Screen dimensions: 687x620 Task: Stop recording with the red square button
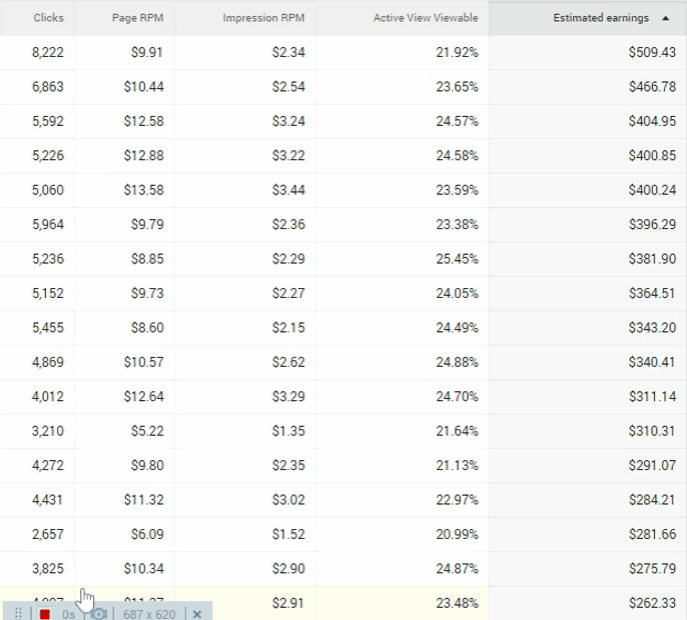[45, 614]
